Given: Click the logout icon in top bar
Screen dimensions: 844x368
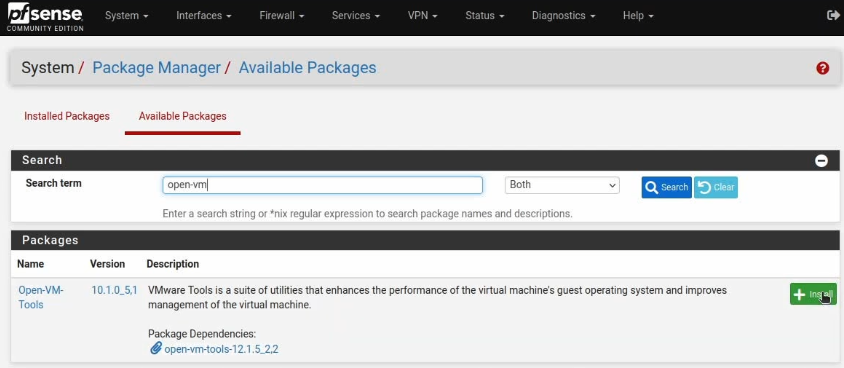Looking at the screenshot, I should (832, 16).
